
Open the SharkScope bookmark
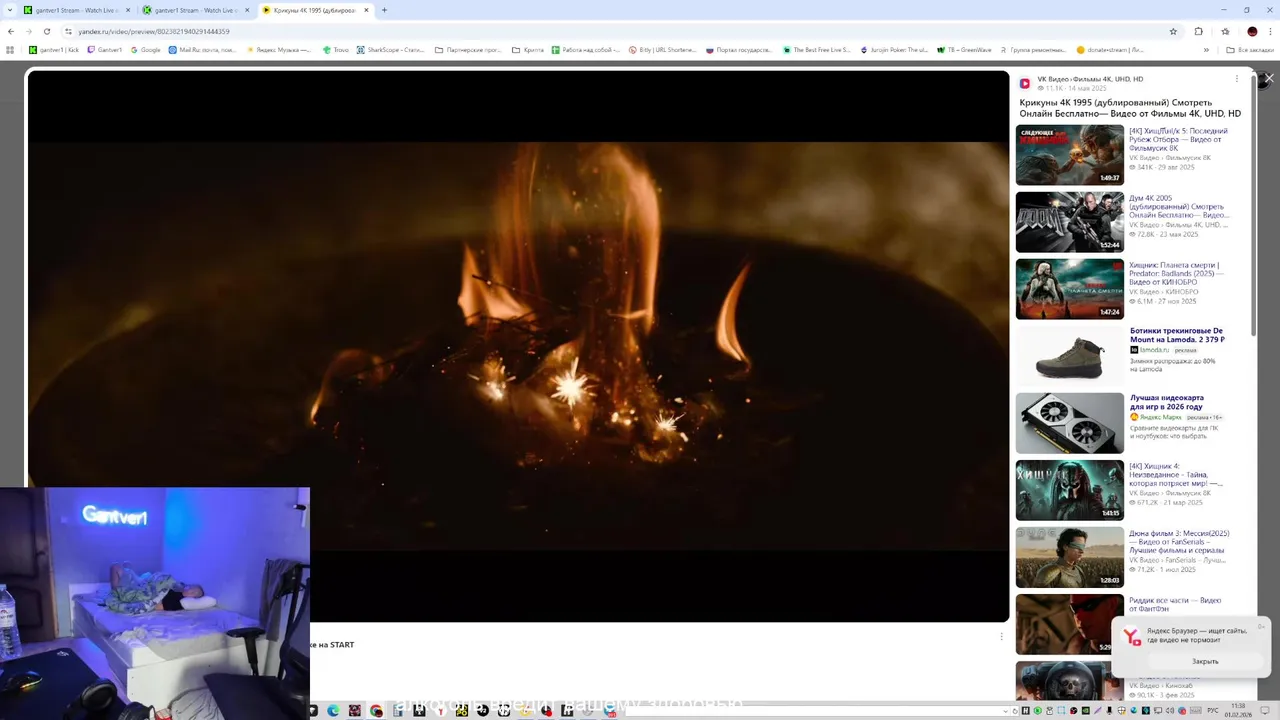[x=391, y=49]
